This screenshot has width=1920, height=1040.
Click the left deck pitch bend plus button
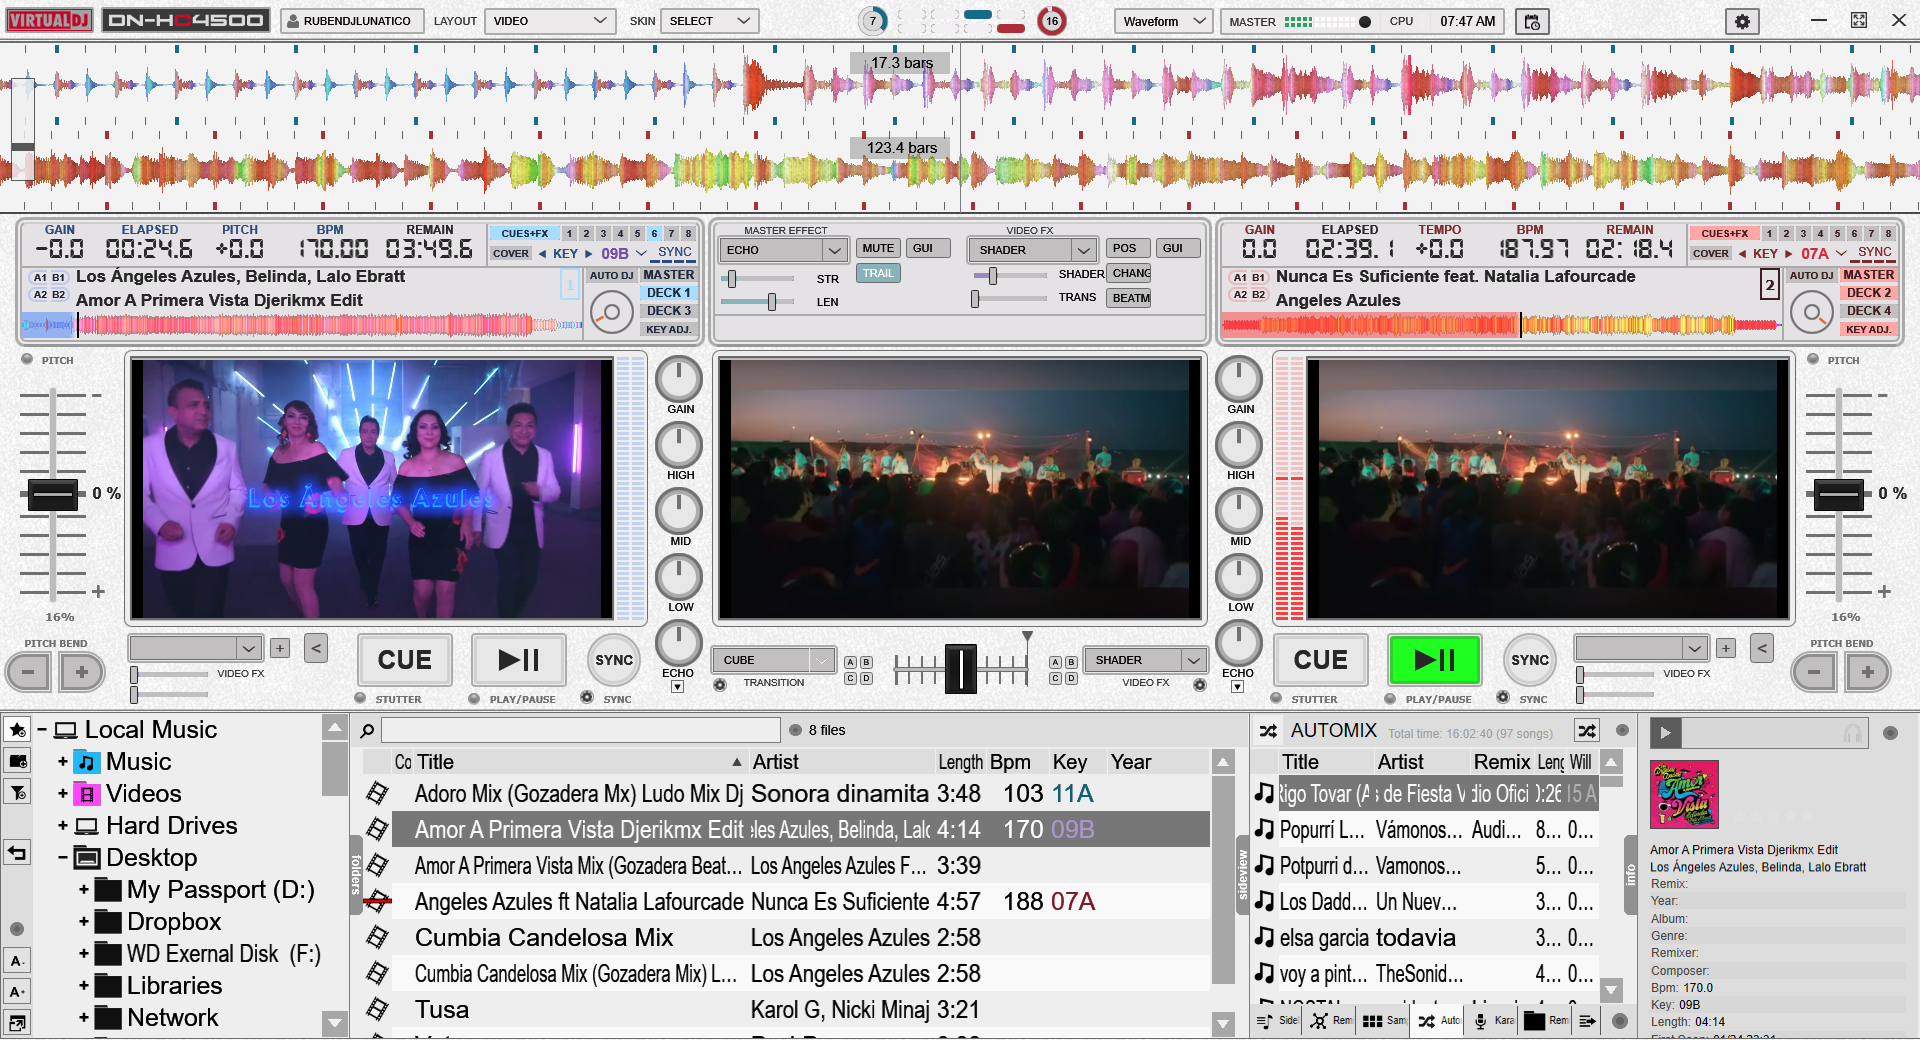(82, 672)
